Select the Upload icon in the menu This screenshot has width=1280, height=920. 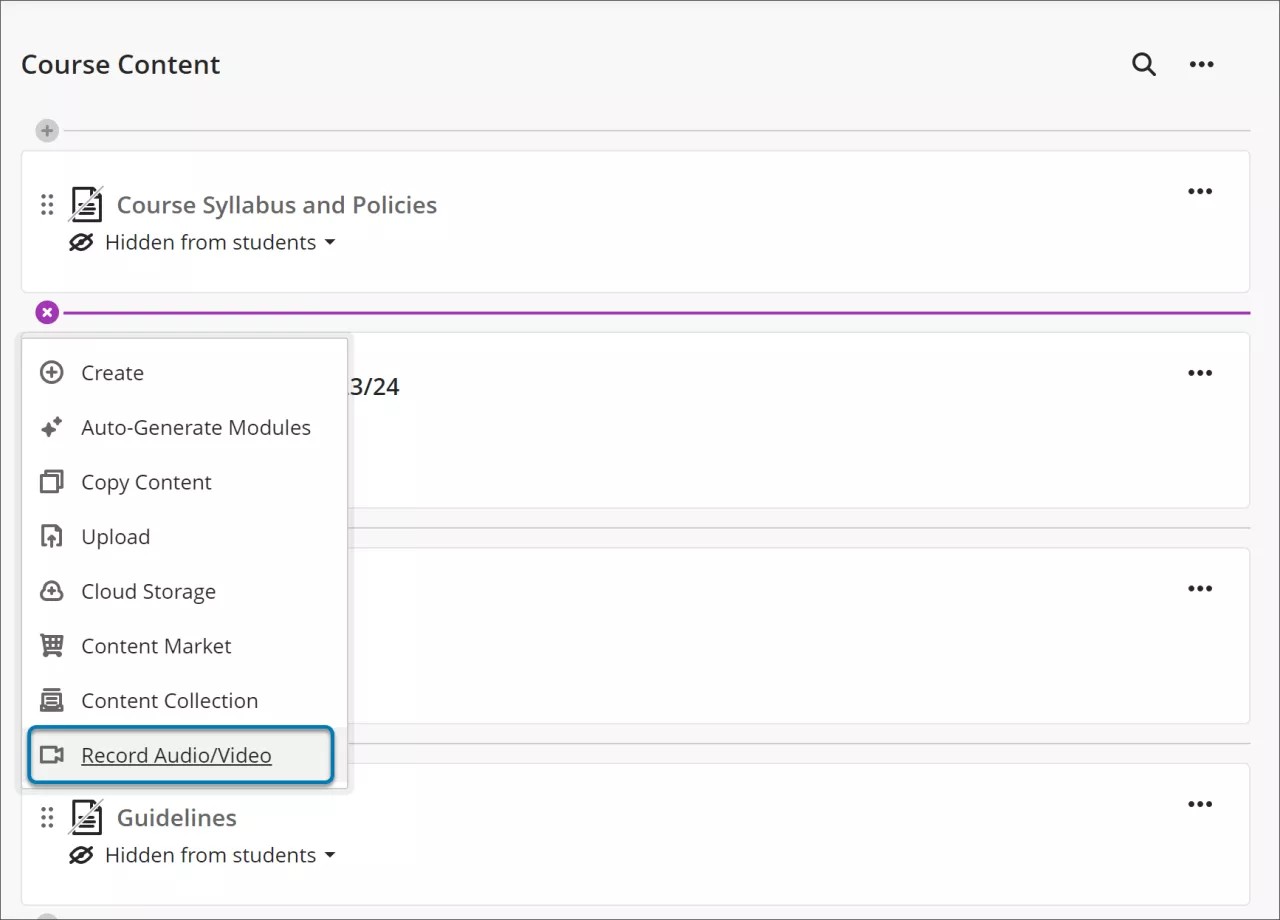click(x=51, y=536)
